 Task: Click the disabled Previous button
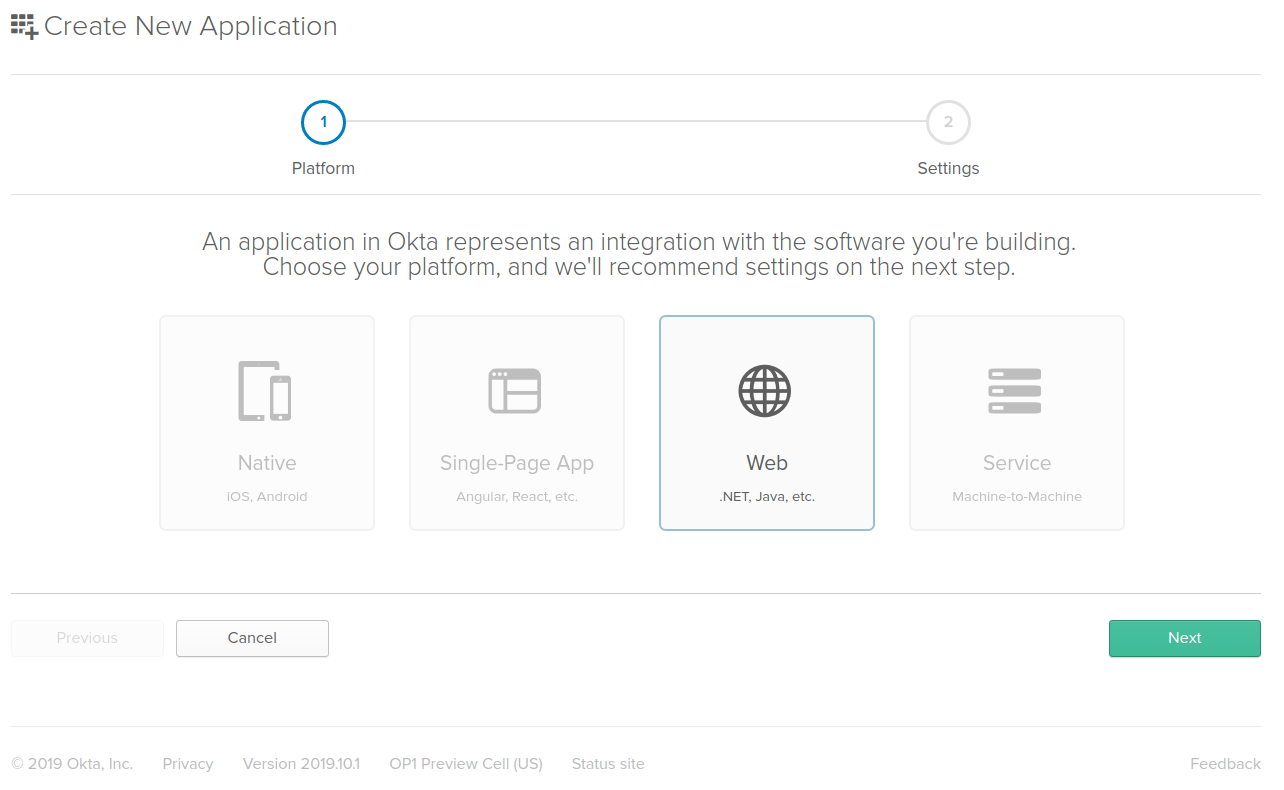pyautogui.click(x=87, y=638)
